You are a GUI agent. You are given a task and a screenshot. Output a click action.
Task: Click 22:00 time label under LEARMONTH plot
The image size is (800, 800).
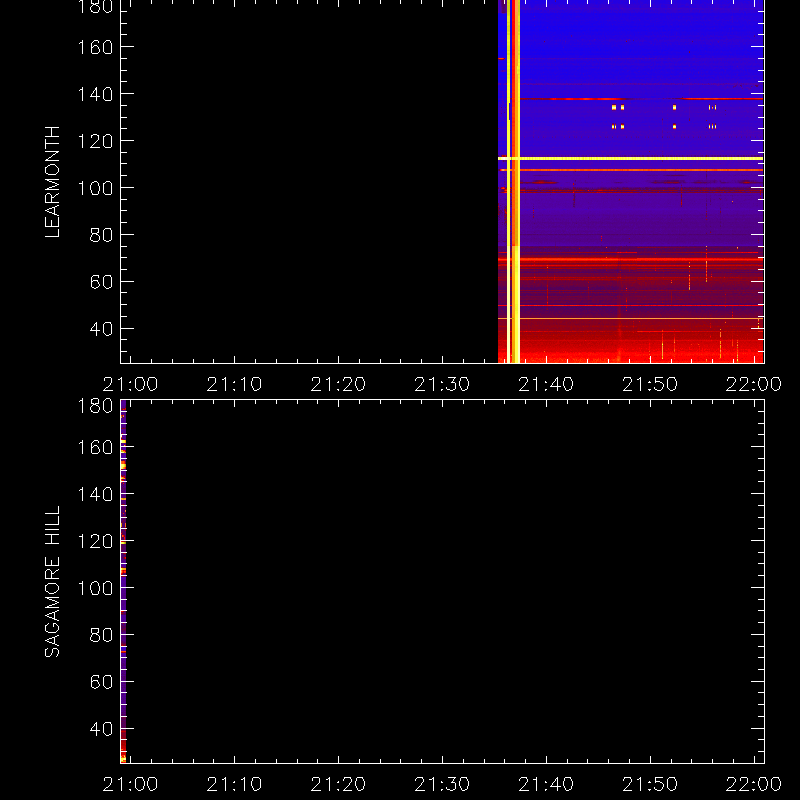click(754, 384)
